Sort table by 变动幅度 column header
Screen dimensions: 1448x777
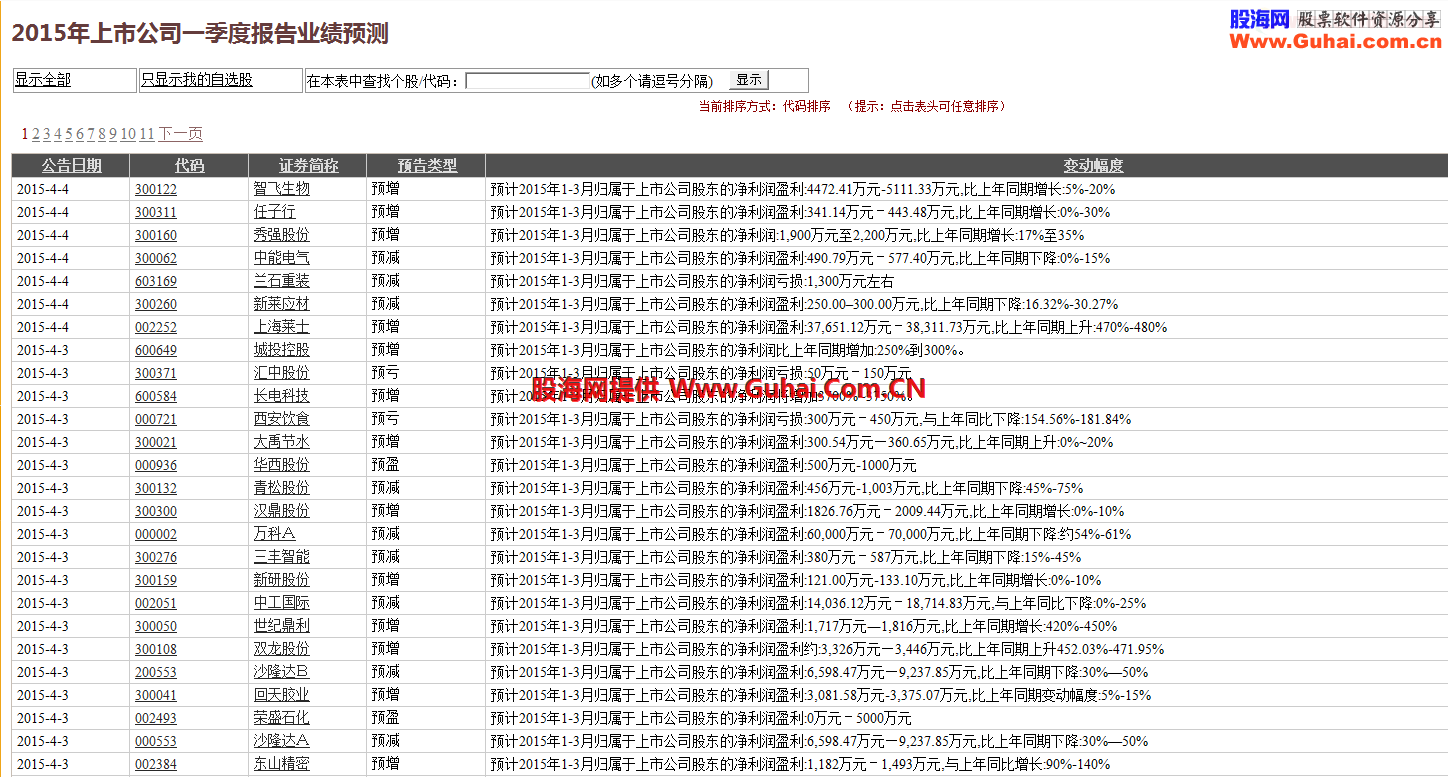1093,166
